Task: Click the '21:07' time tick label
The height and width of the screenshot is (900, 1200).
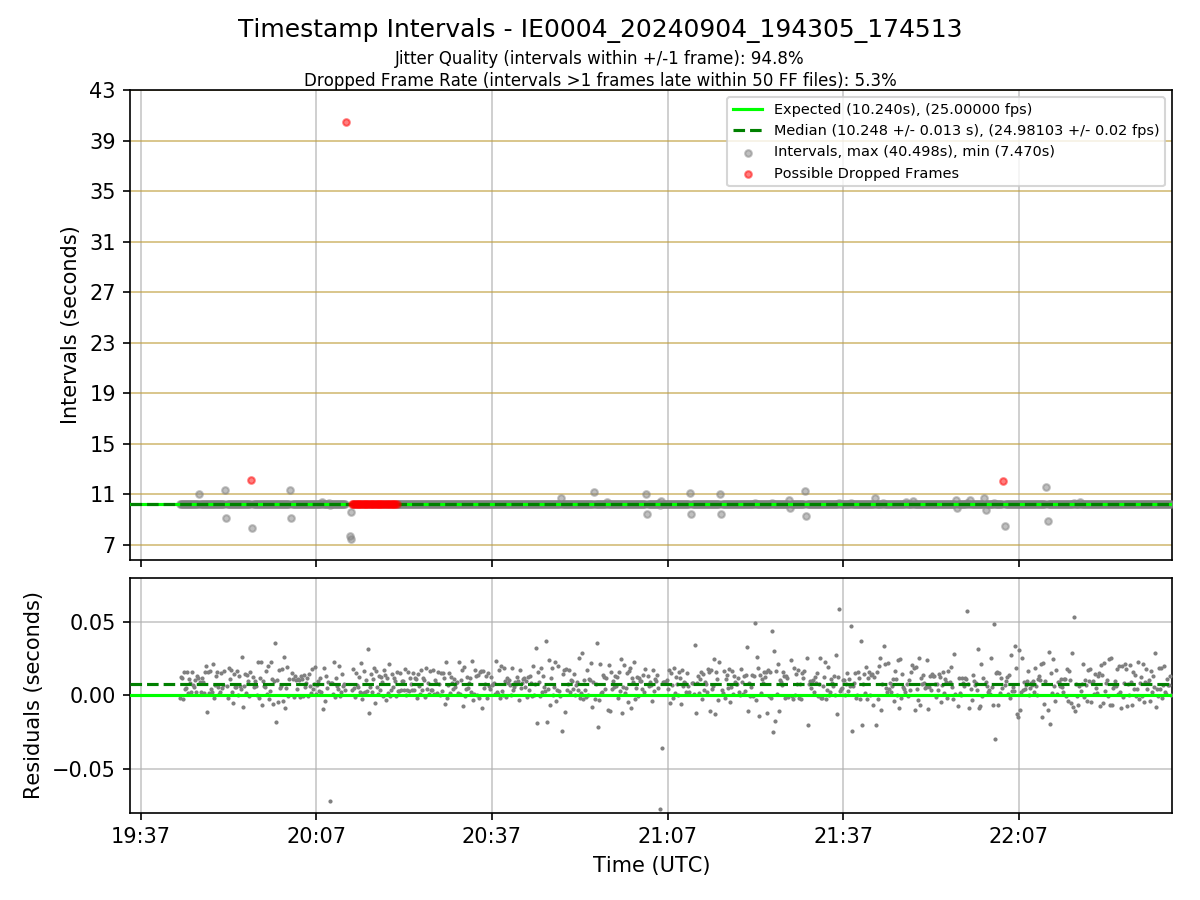Action: click(x=667, y=834)
